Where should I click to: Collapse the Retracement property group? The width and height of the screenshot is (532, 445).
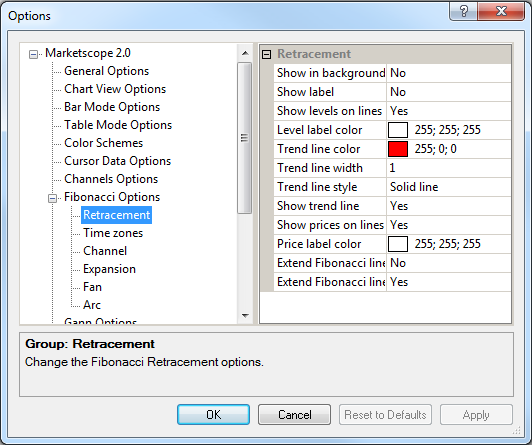tap(267, 54)
